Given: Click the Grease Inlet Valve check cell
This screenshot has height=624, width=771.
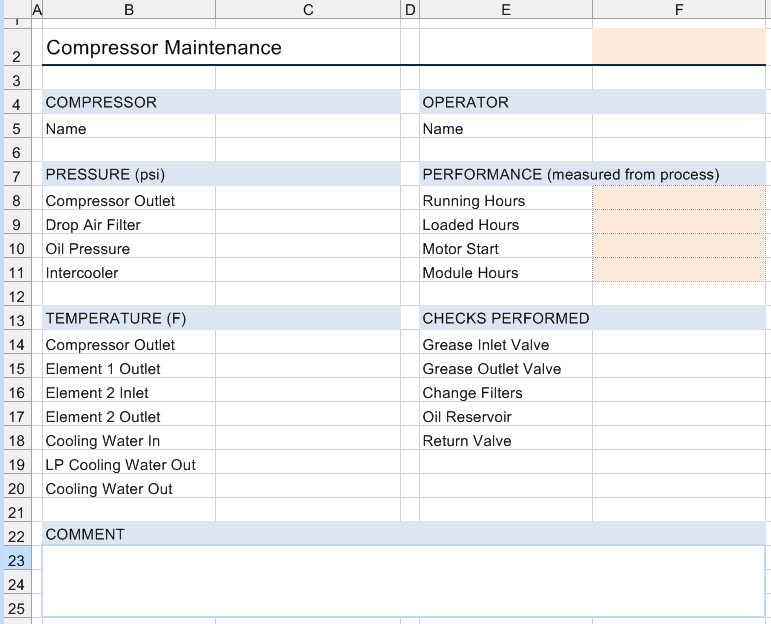Looking at the screenshot, I should coord(679,342).
